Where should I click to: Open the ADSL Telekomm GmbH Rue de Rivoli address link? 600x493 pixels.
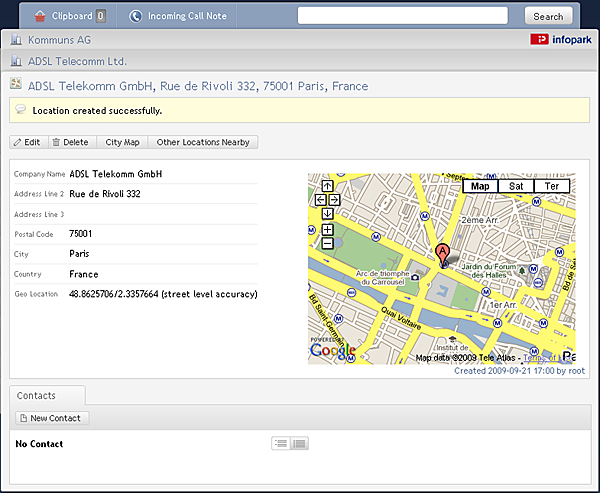[x=198, y=86]
